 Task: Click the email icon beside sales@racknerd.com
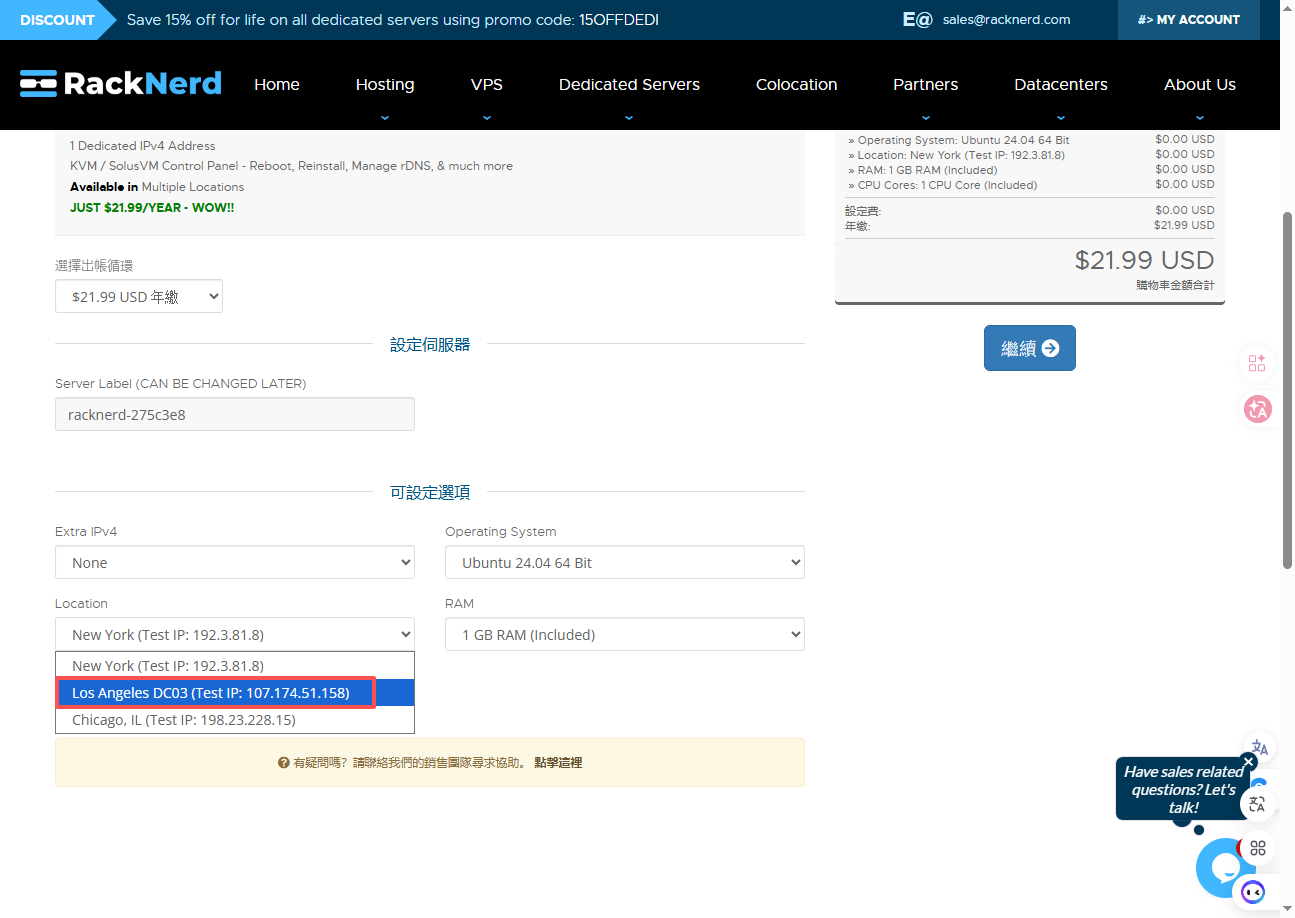coord(917,19)
